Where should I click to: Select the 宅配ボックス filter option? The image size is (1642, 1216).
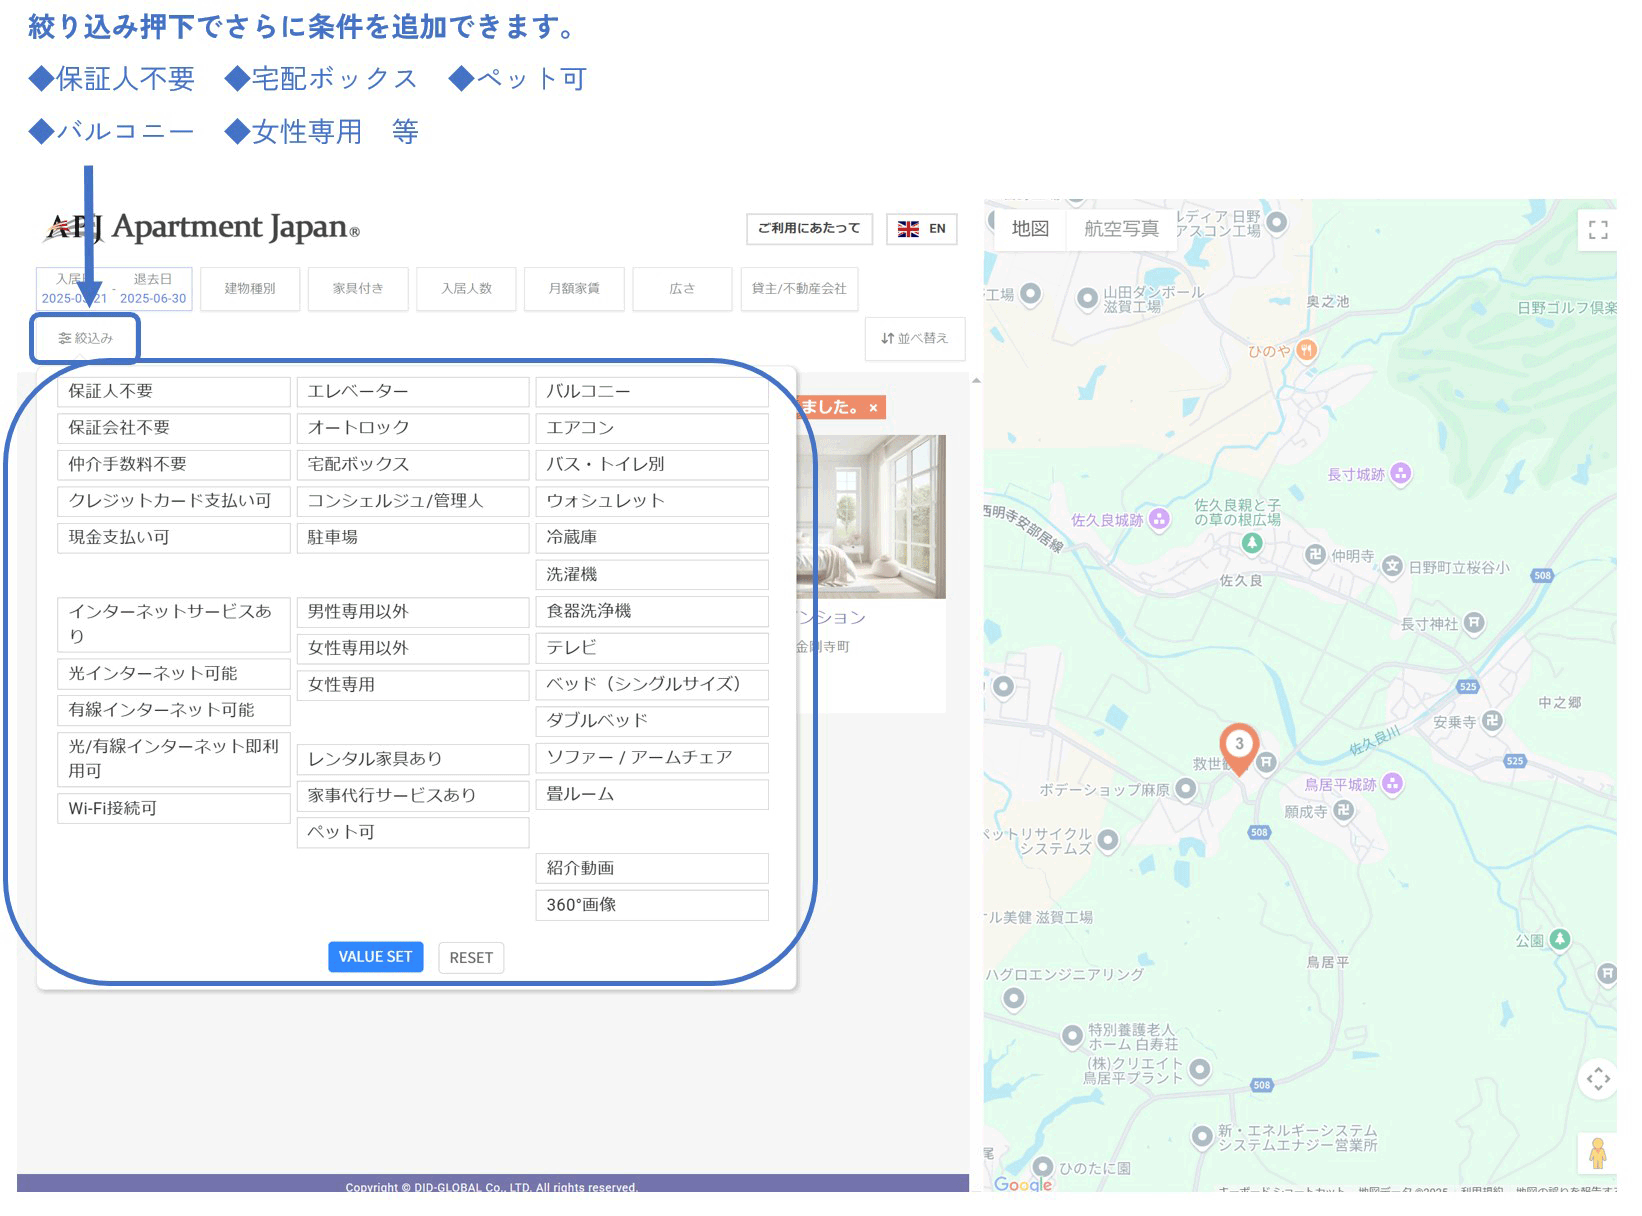tap(412, 465)
